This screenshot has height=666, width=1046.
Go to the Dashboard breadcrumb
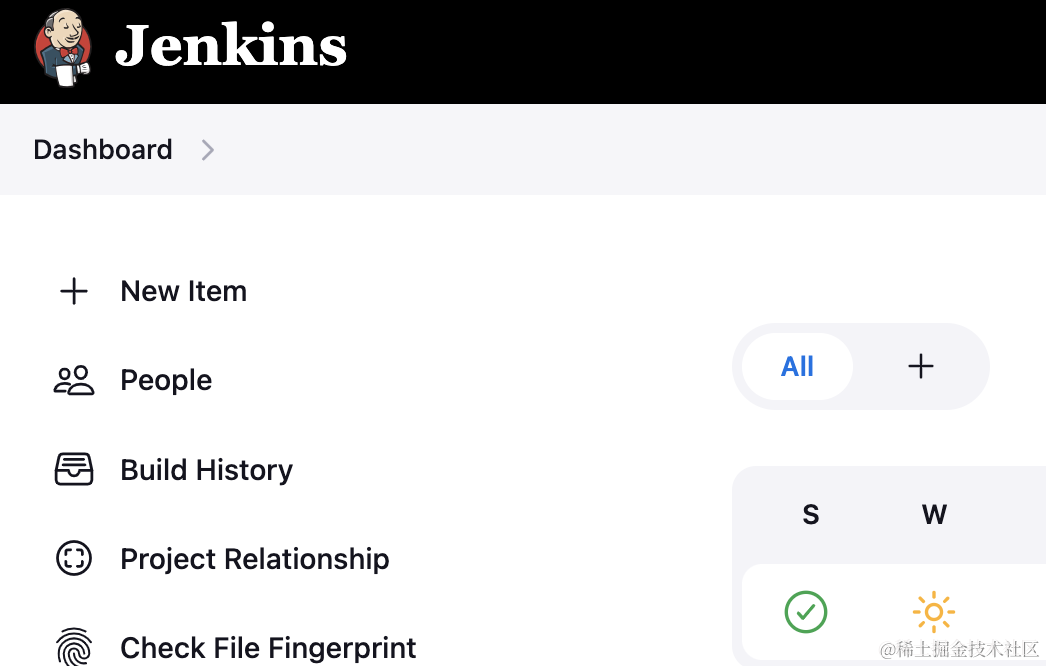click(x=103, y=149)
